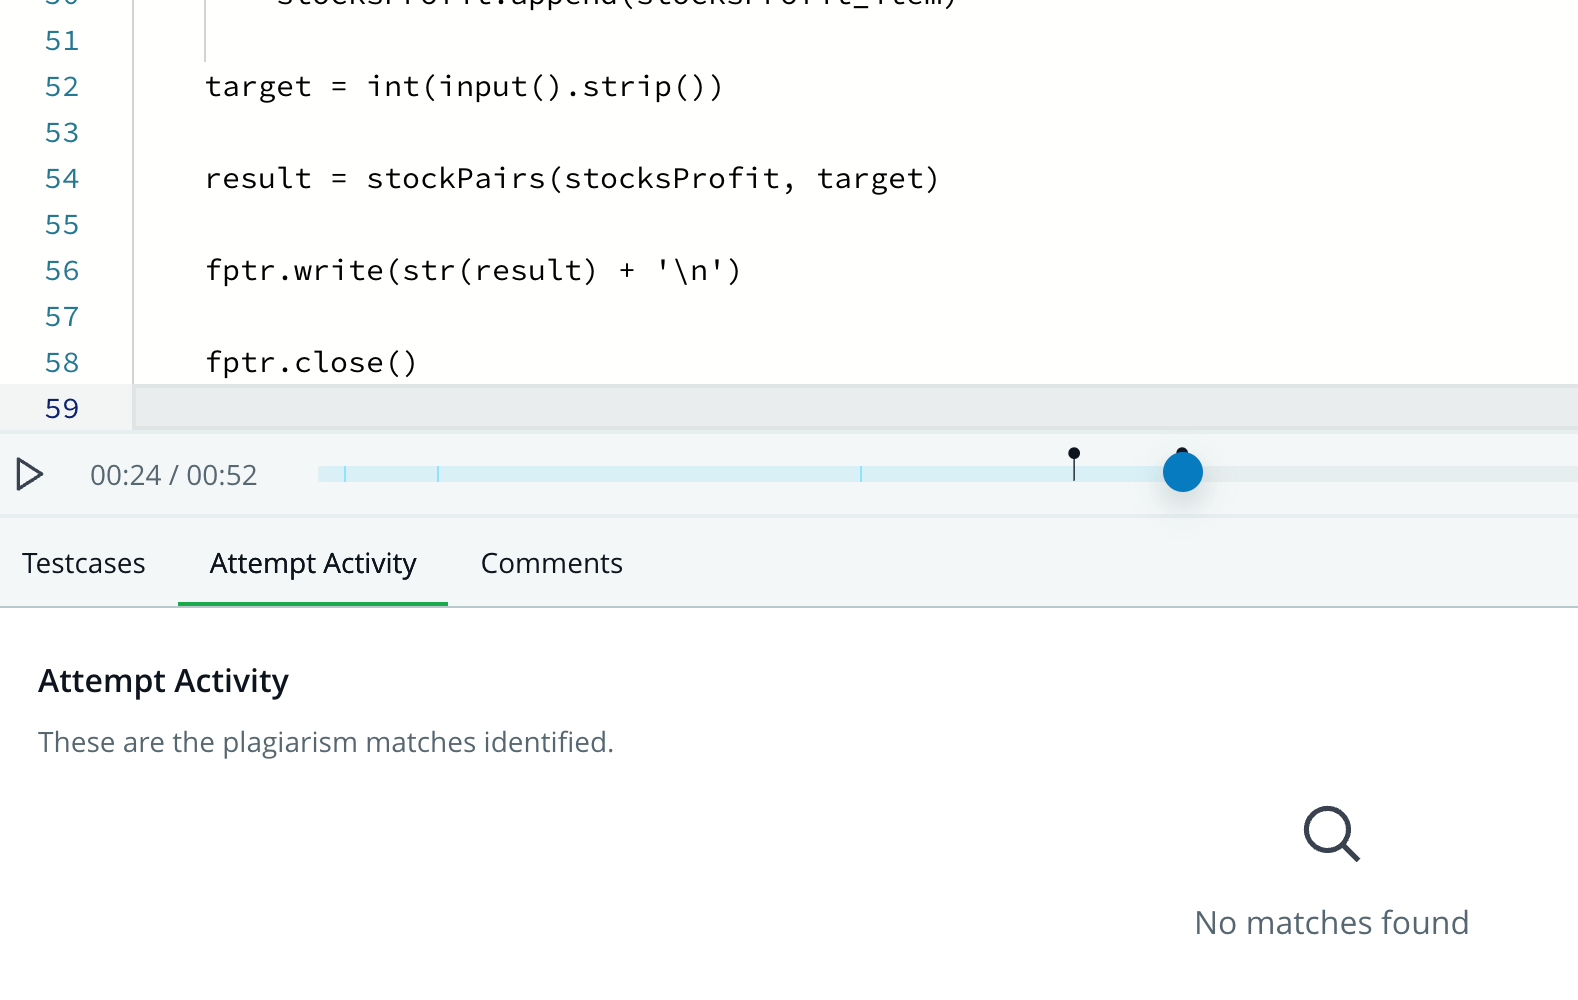This screenshot has height=1000, width=1578.
Task: Click the code line 'fptr.close()'
Action: pos(311,363)
